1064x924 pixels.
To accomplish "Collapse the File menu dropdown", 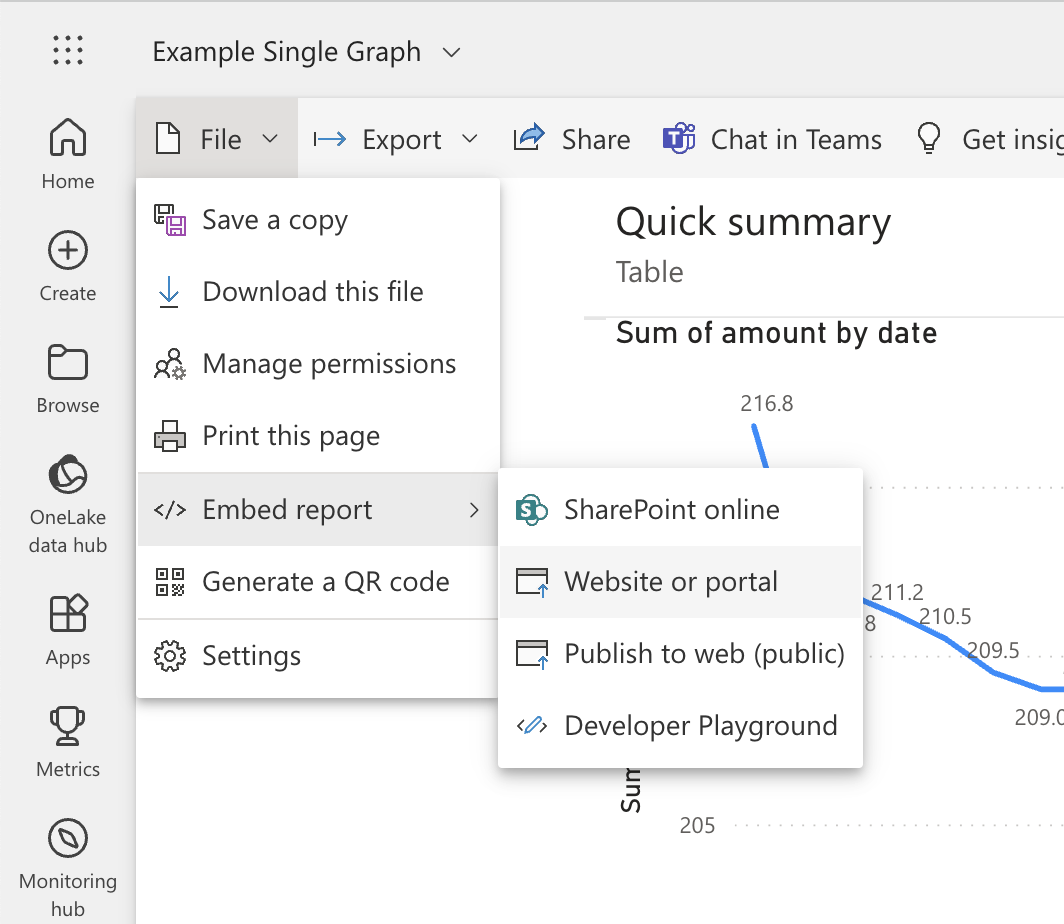I will (x=217, y=139).
